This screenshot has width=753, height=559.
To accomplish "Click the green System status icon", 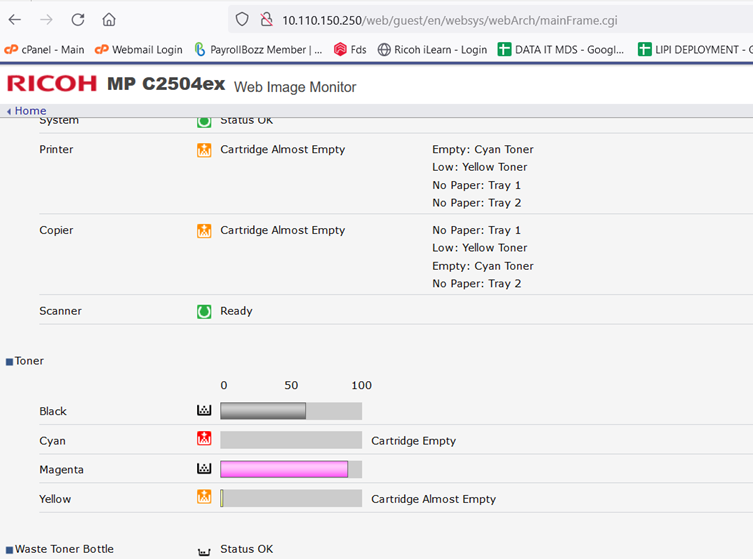I will [204, 121].
